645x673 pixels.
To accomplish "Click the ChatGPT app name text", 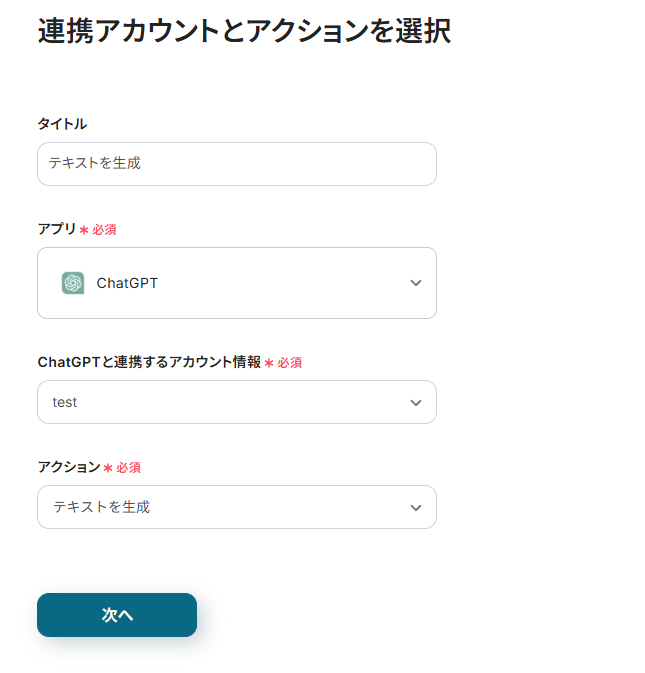I will coord(127,283).
